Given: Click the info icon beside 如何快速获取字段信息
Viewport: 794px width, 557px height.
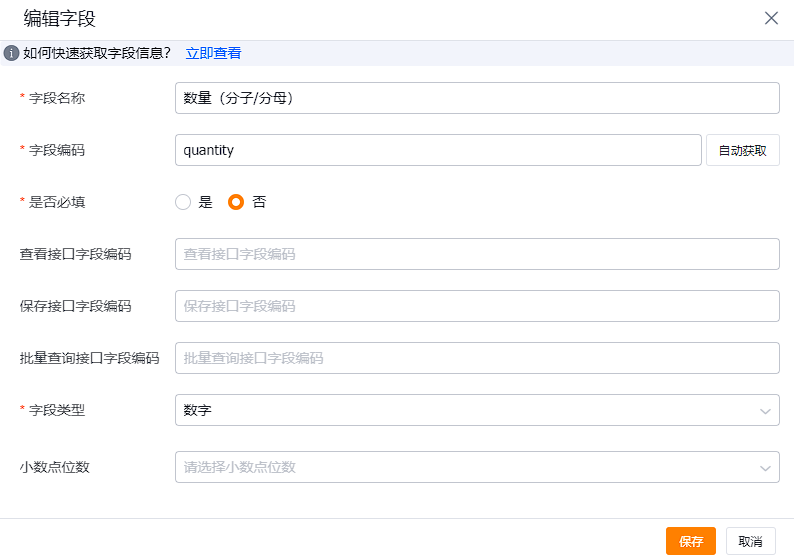Looking at the screenshot, I should pyautogui.click(x=11, y=53).
